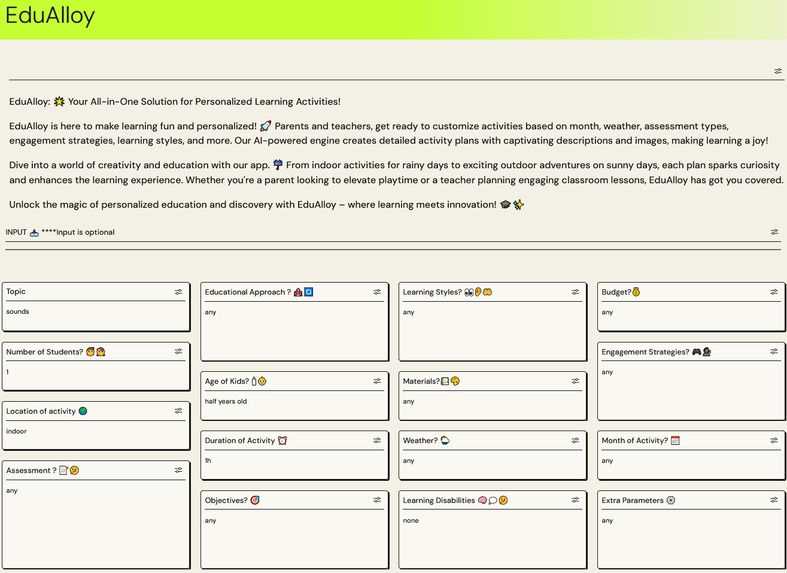Click into the Engagement Strategies text area

[691, 390]
